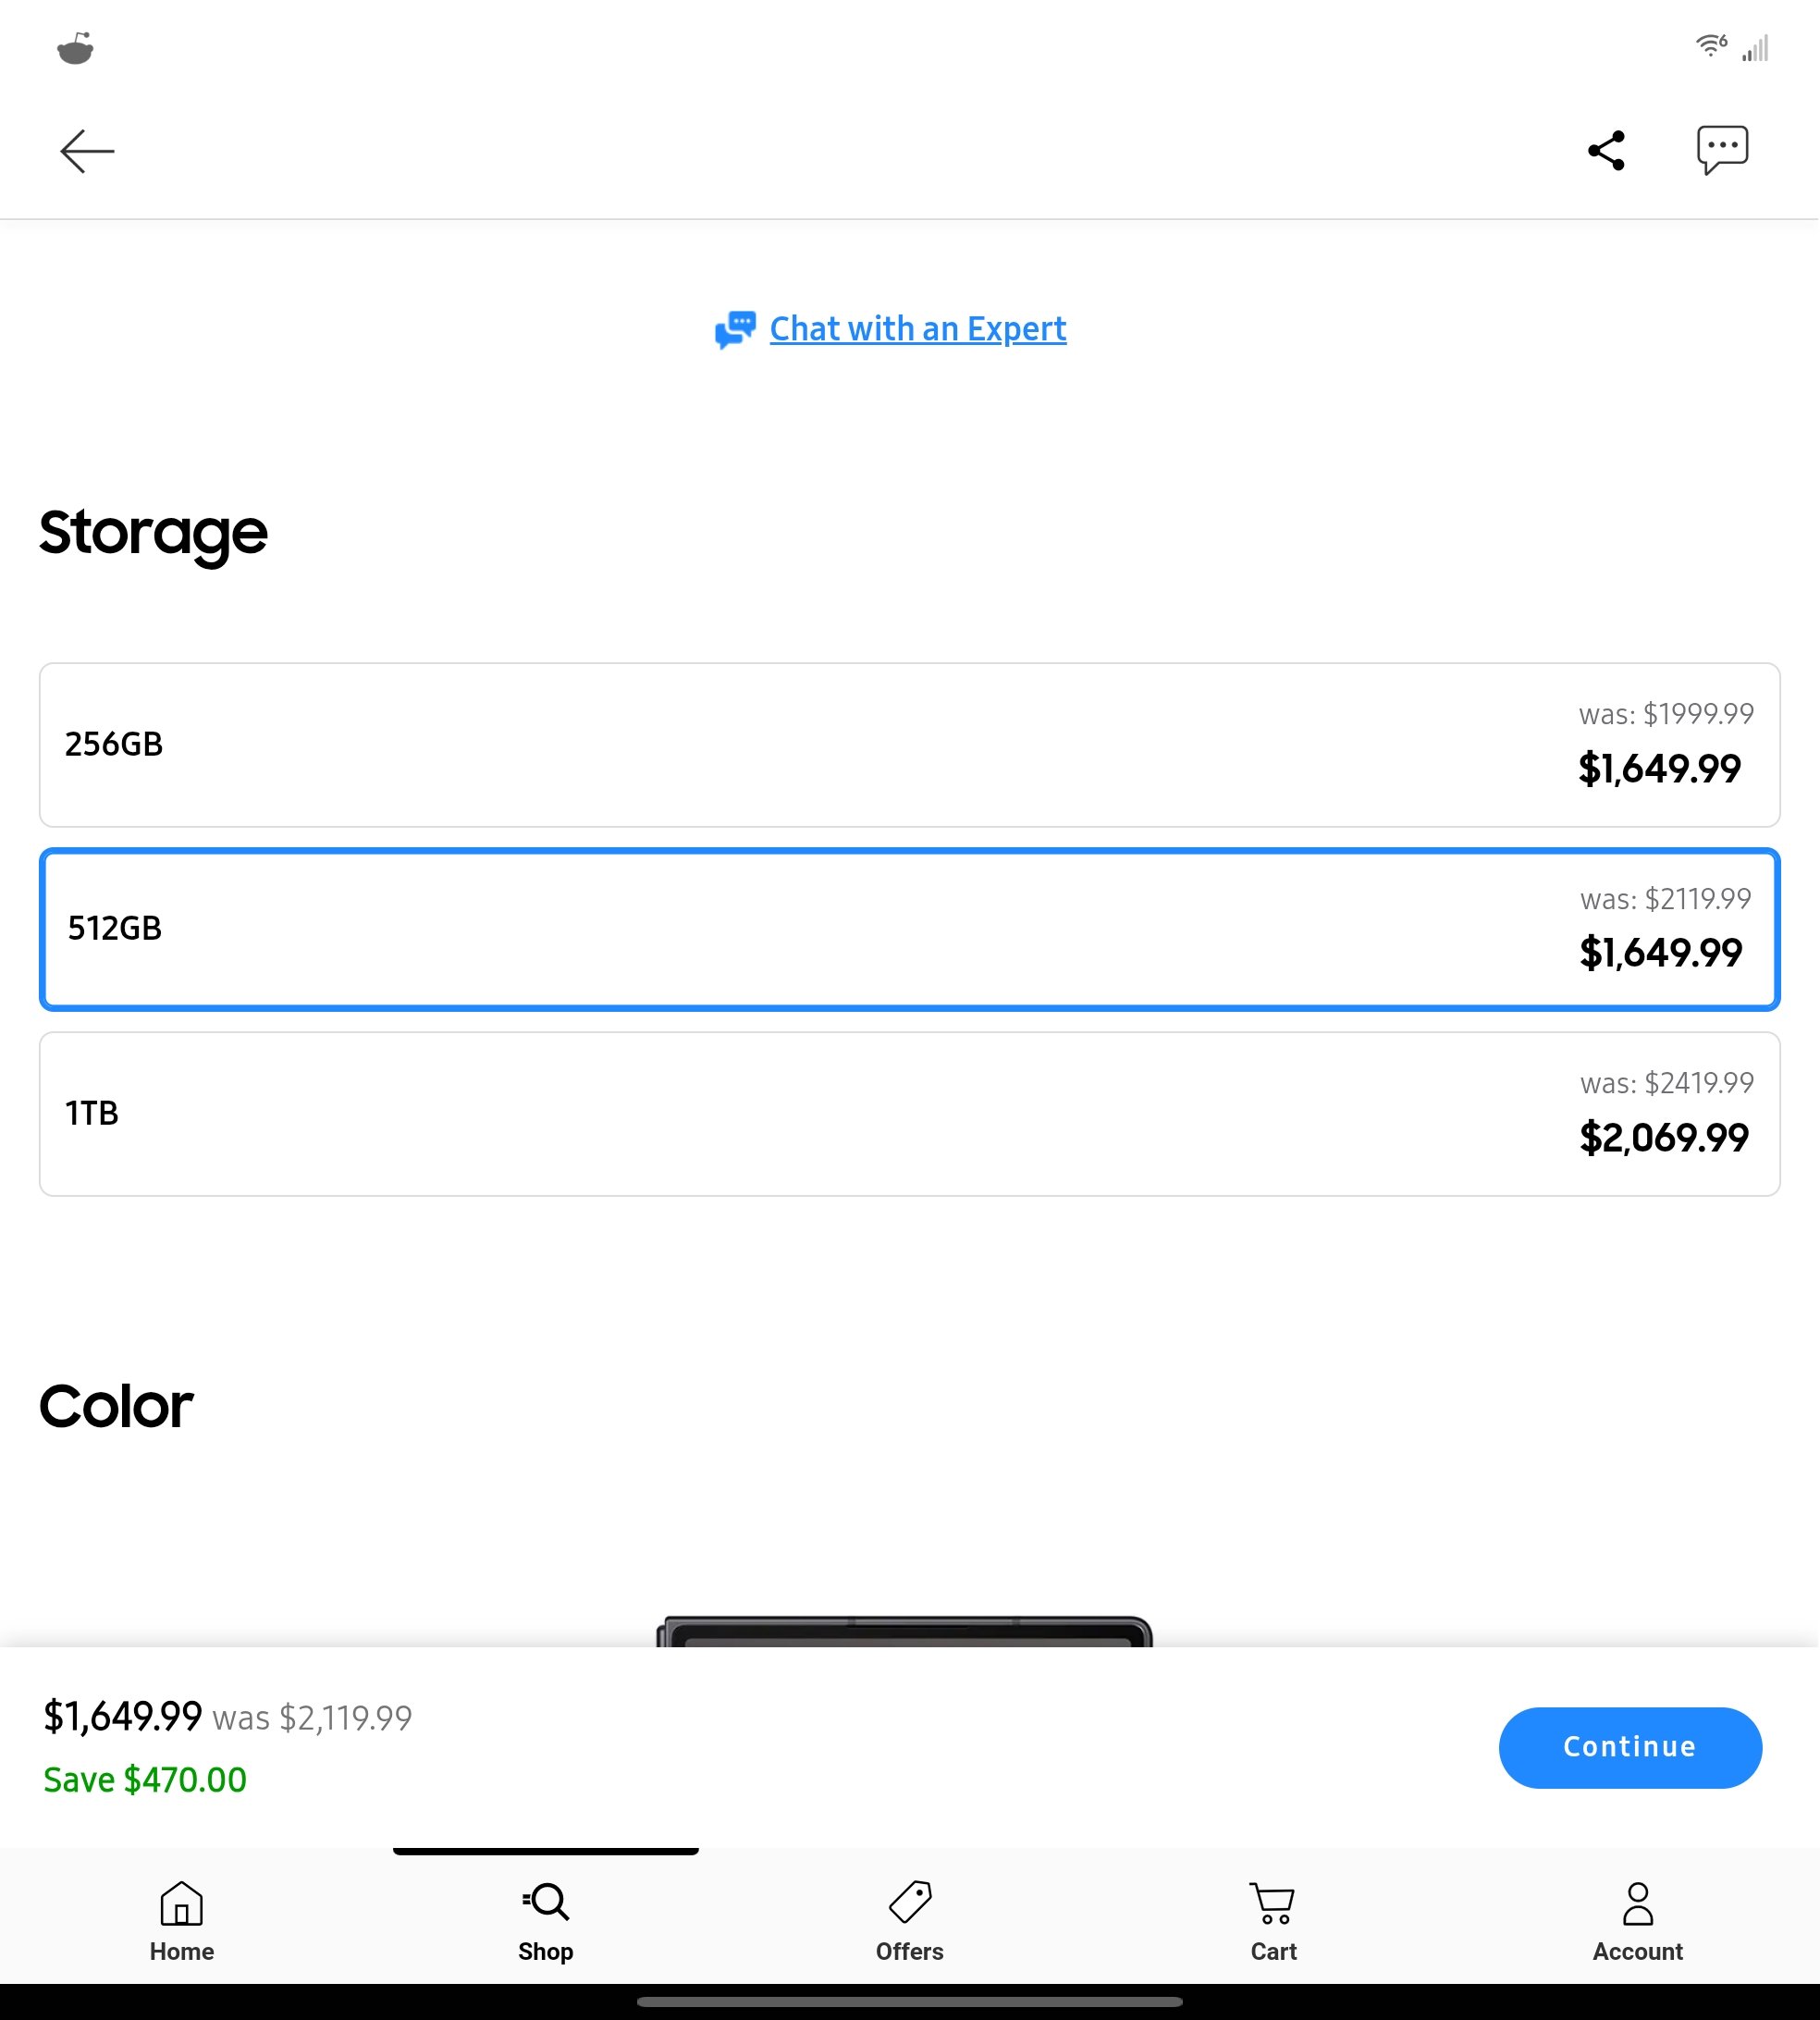
Task: Select the 512GB storage option
Action: click(910, 929)
